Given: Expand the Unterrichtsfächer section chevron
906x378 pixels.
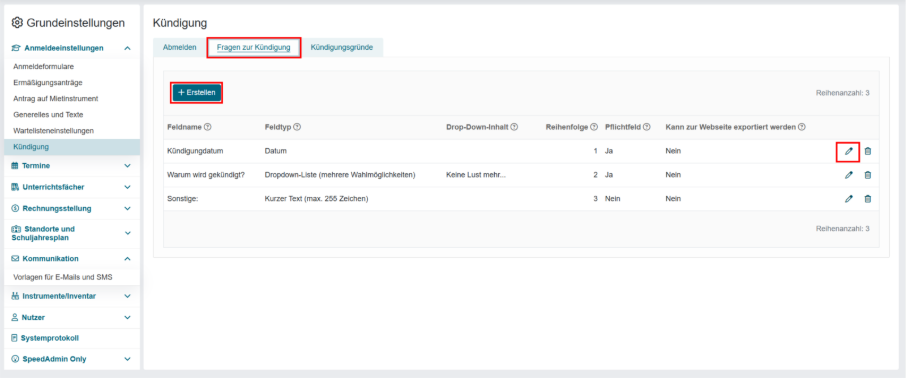Looking at the screenshot, I should [x=128, y=187].
